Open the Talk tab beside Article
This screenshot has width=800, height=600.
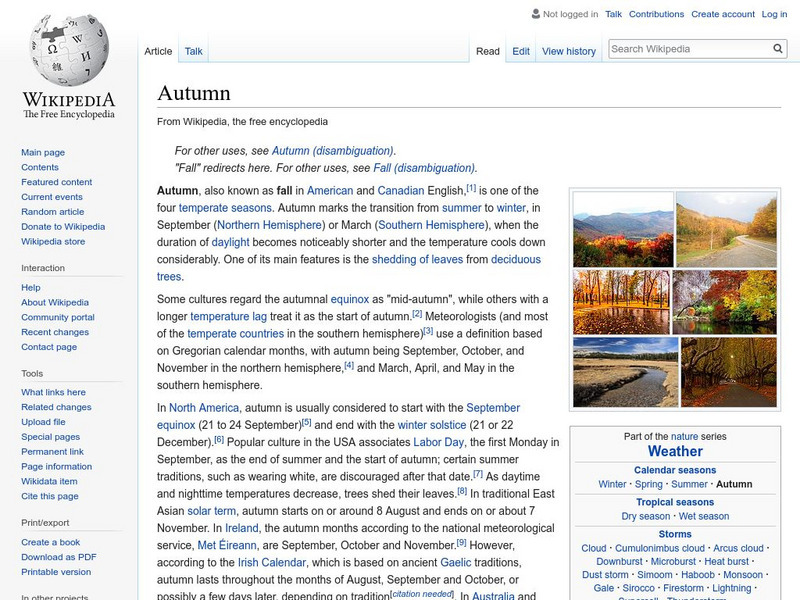[x=193, y=51]
